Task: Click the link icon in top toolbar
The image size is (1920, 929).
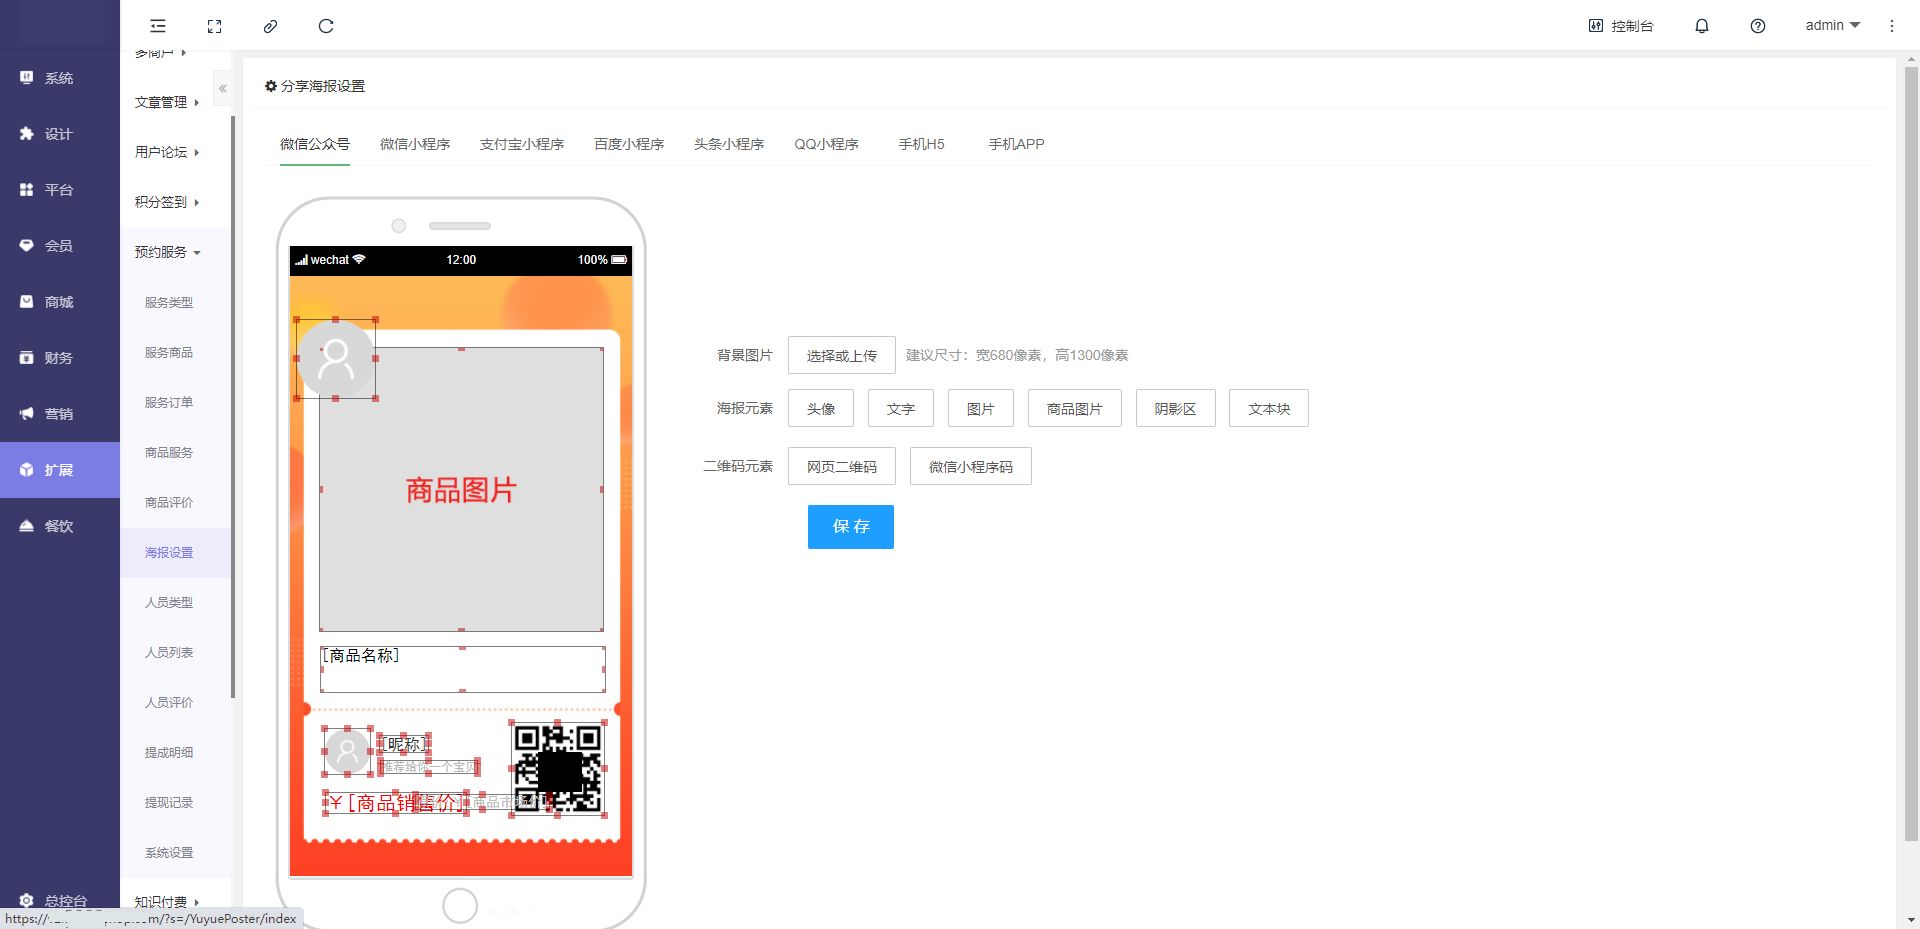Action: (270, 26)
